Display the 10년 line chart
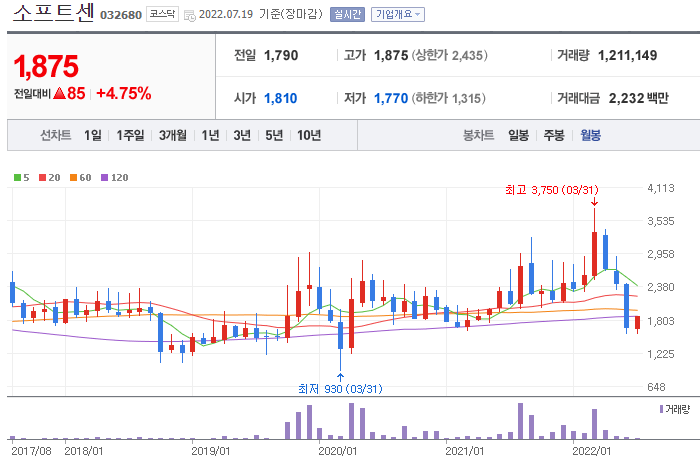Viewport: 700px width, 461px height. point(309,135)
